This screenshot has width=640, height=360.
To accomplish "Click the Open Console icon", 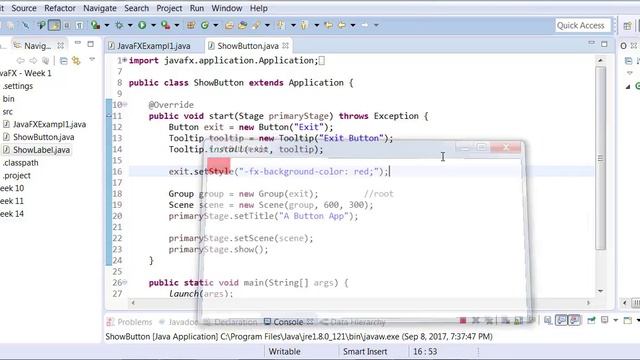I will point(628,320).
